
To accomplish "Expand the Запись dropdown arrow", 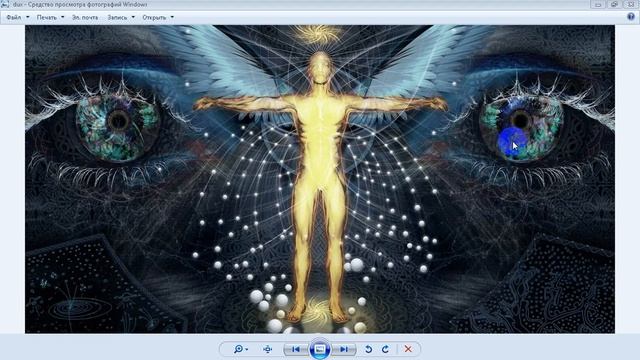I will pyautogui.click(x=133, y=17).
